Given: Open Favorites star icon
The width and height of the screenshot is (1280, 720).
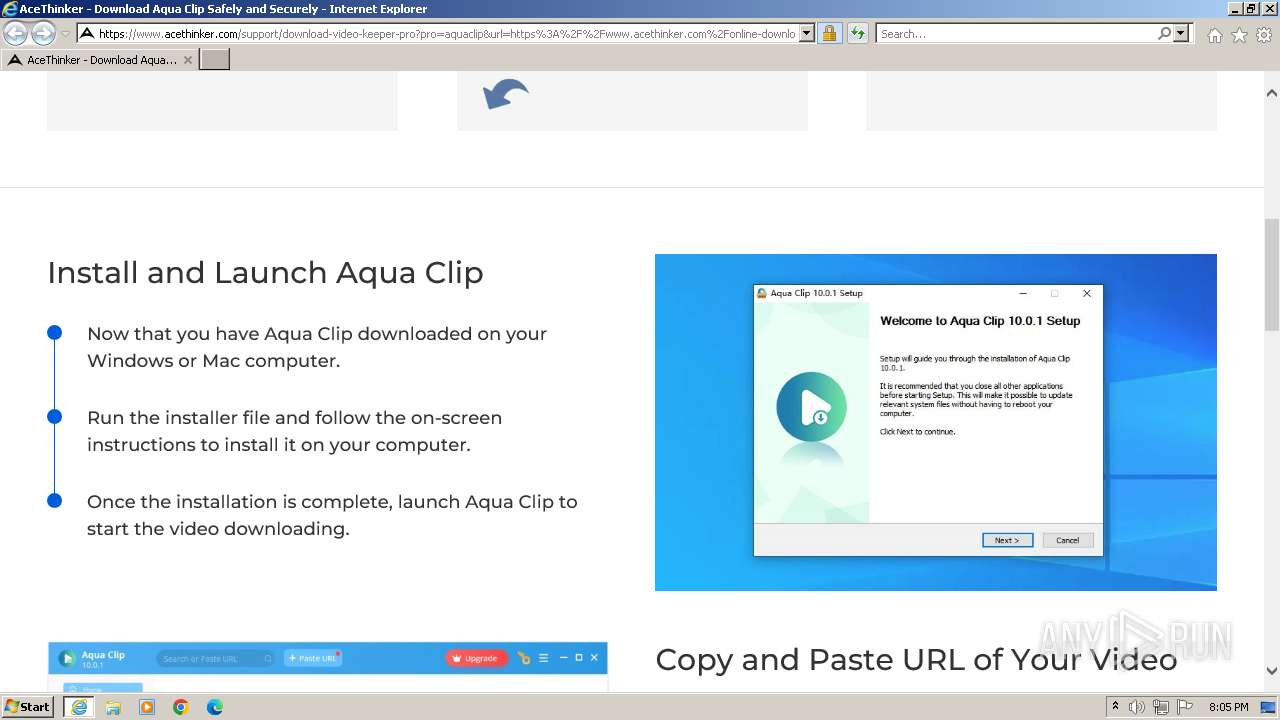Looking at the screenshot, I should click(1239, 35).
